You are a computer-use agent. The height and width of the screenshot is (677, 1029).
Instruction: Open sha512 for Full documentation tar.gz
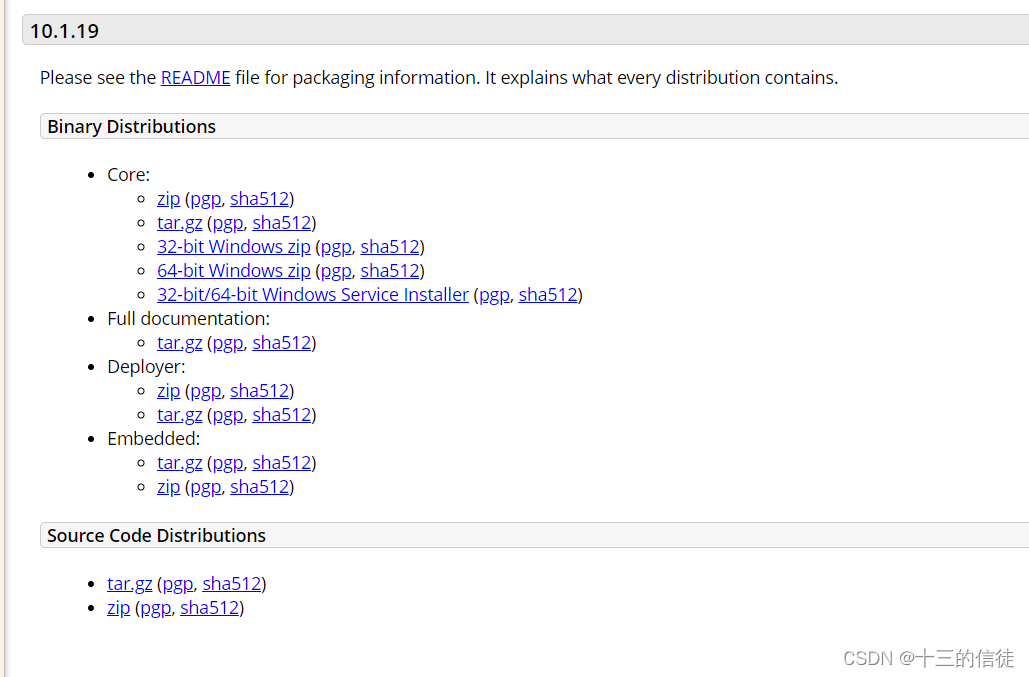click(x=282, y=343)
